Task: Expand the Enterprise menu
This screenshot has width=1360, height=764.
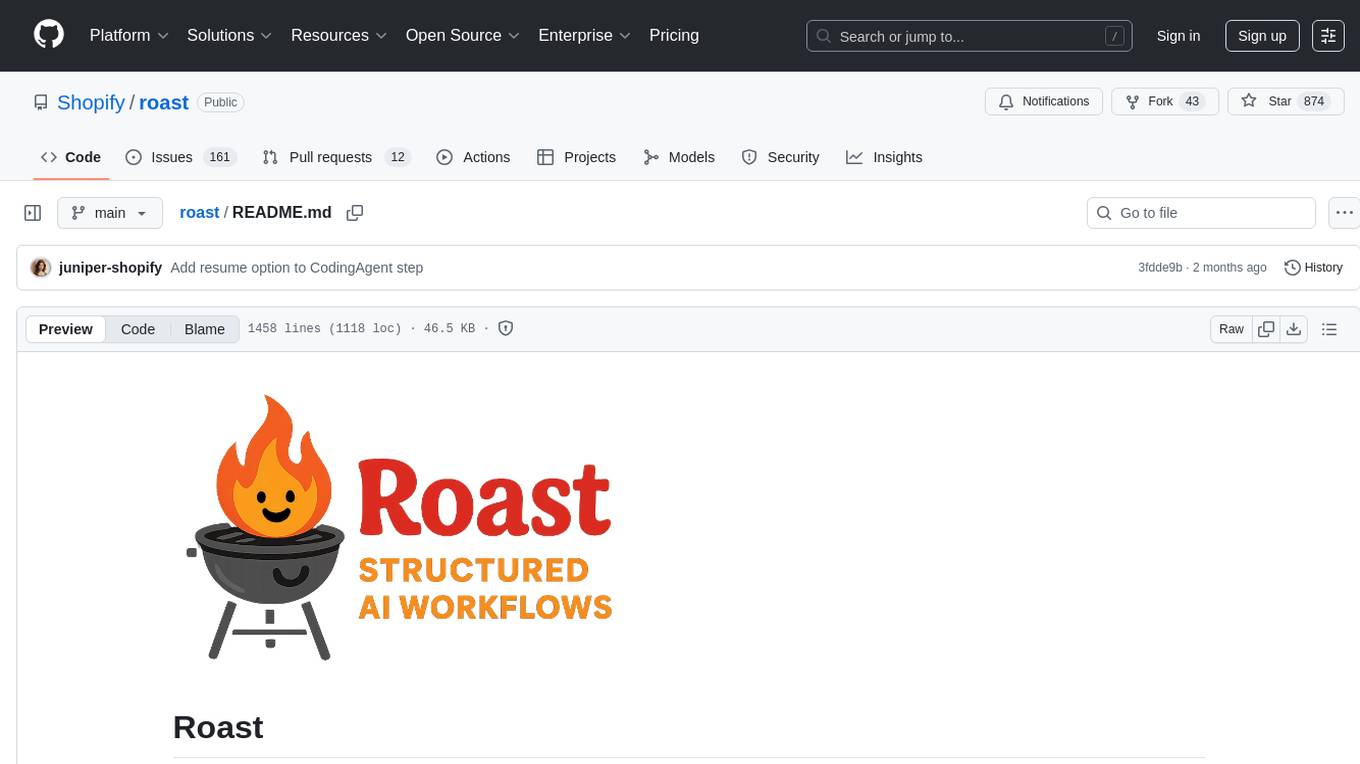Action: pos(585,35)
